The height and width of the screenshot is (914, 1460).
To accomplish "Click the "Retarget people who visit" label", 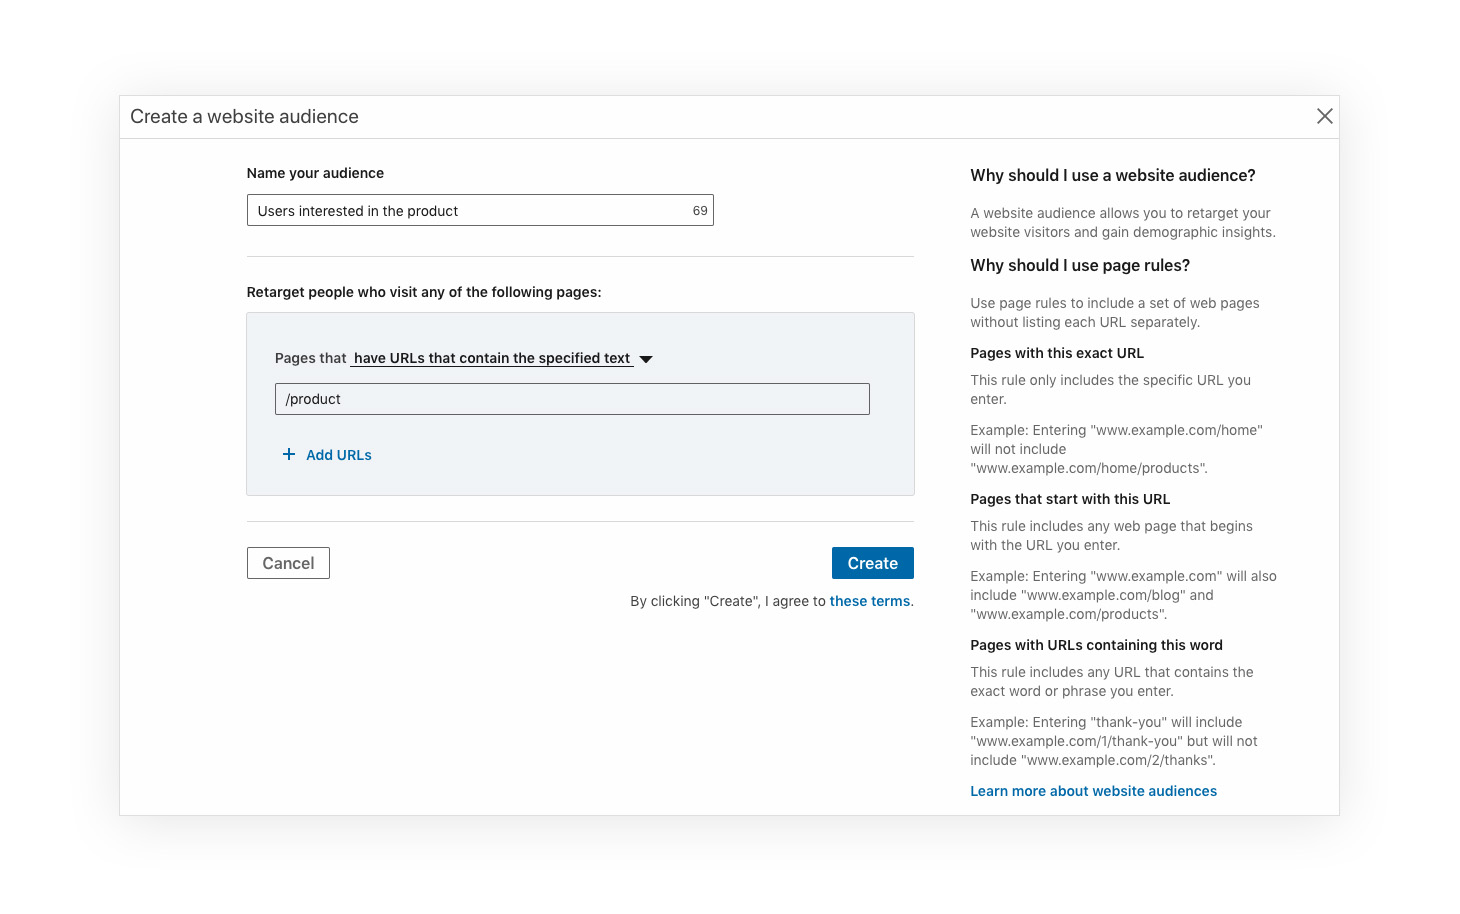I will coord(424,292).
